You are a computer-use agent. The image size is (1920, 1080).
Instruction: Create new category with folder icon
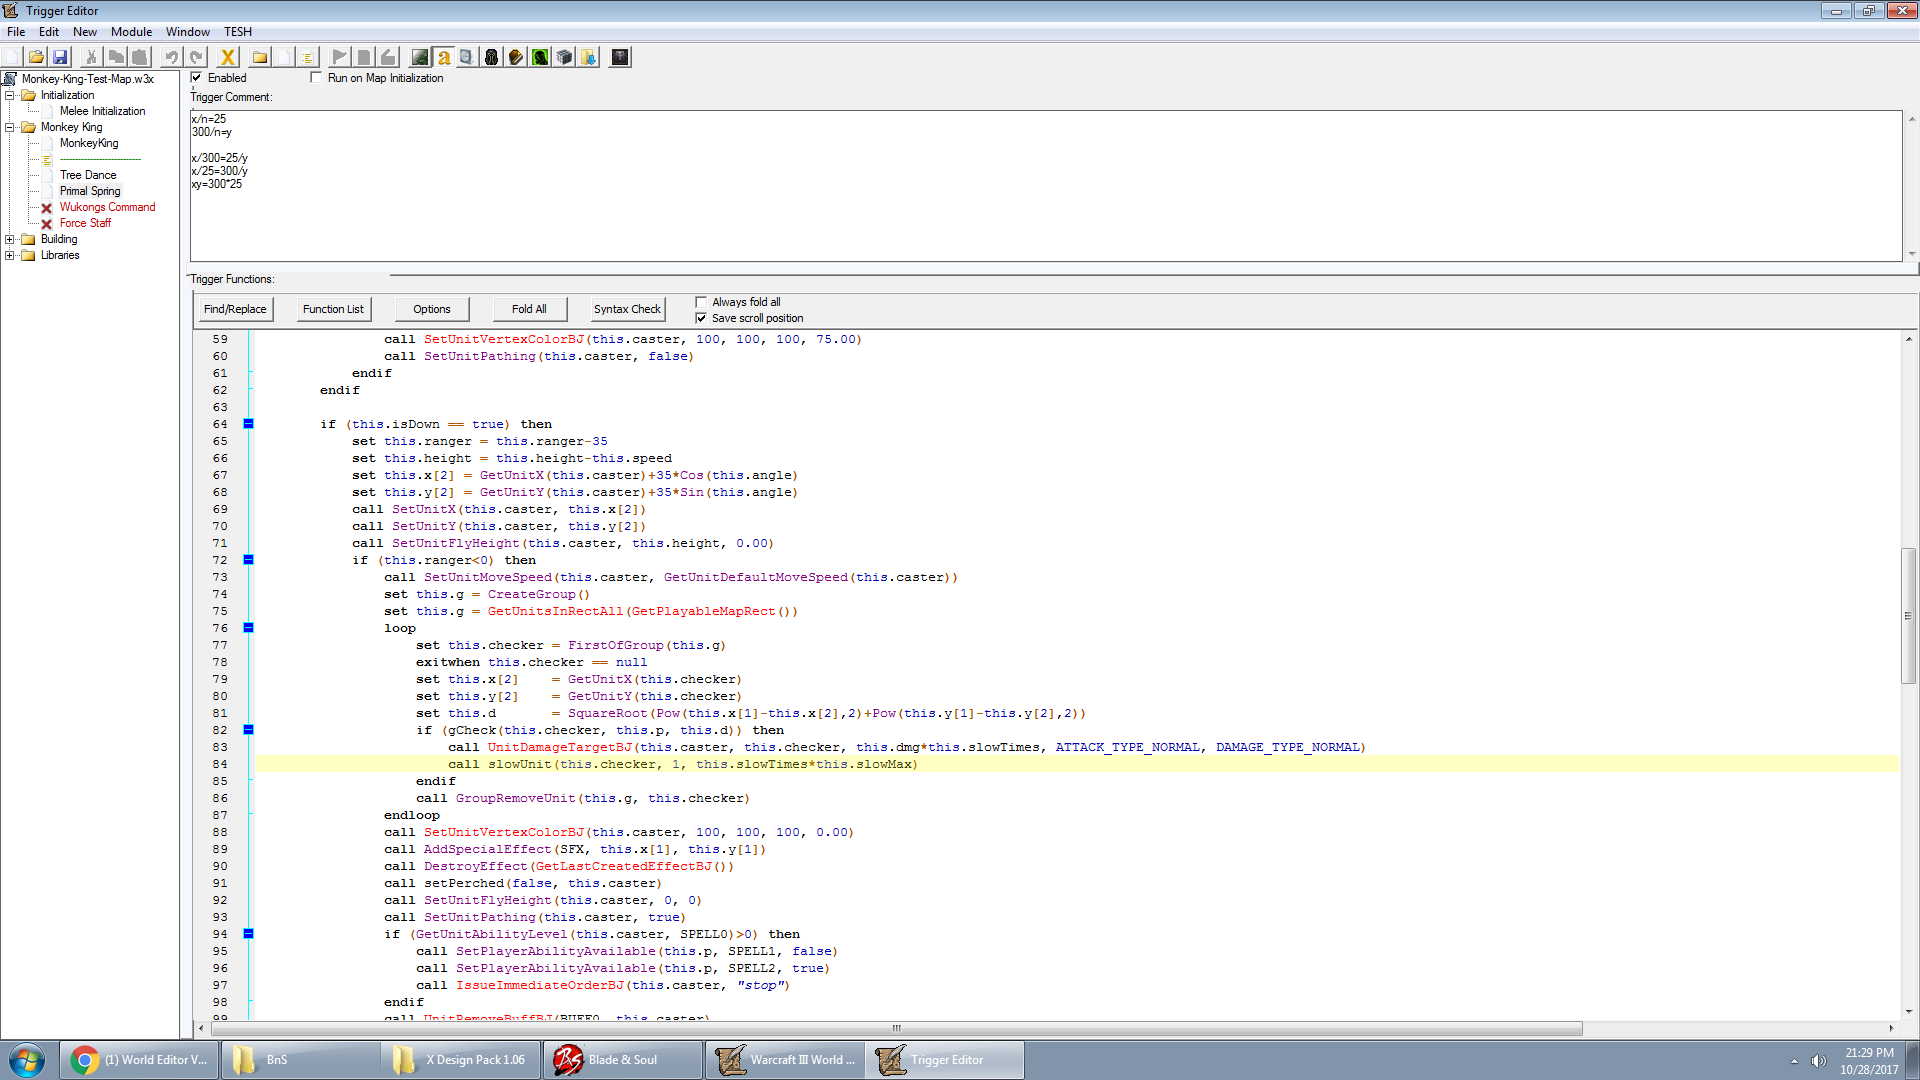(260, 57)
